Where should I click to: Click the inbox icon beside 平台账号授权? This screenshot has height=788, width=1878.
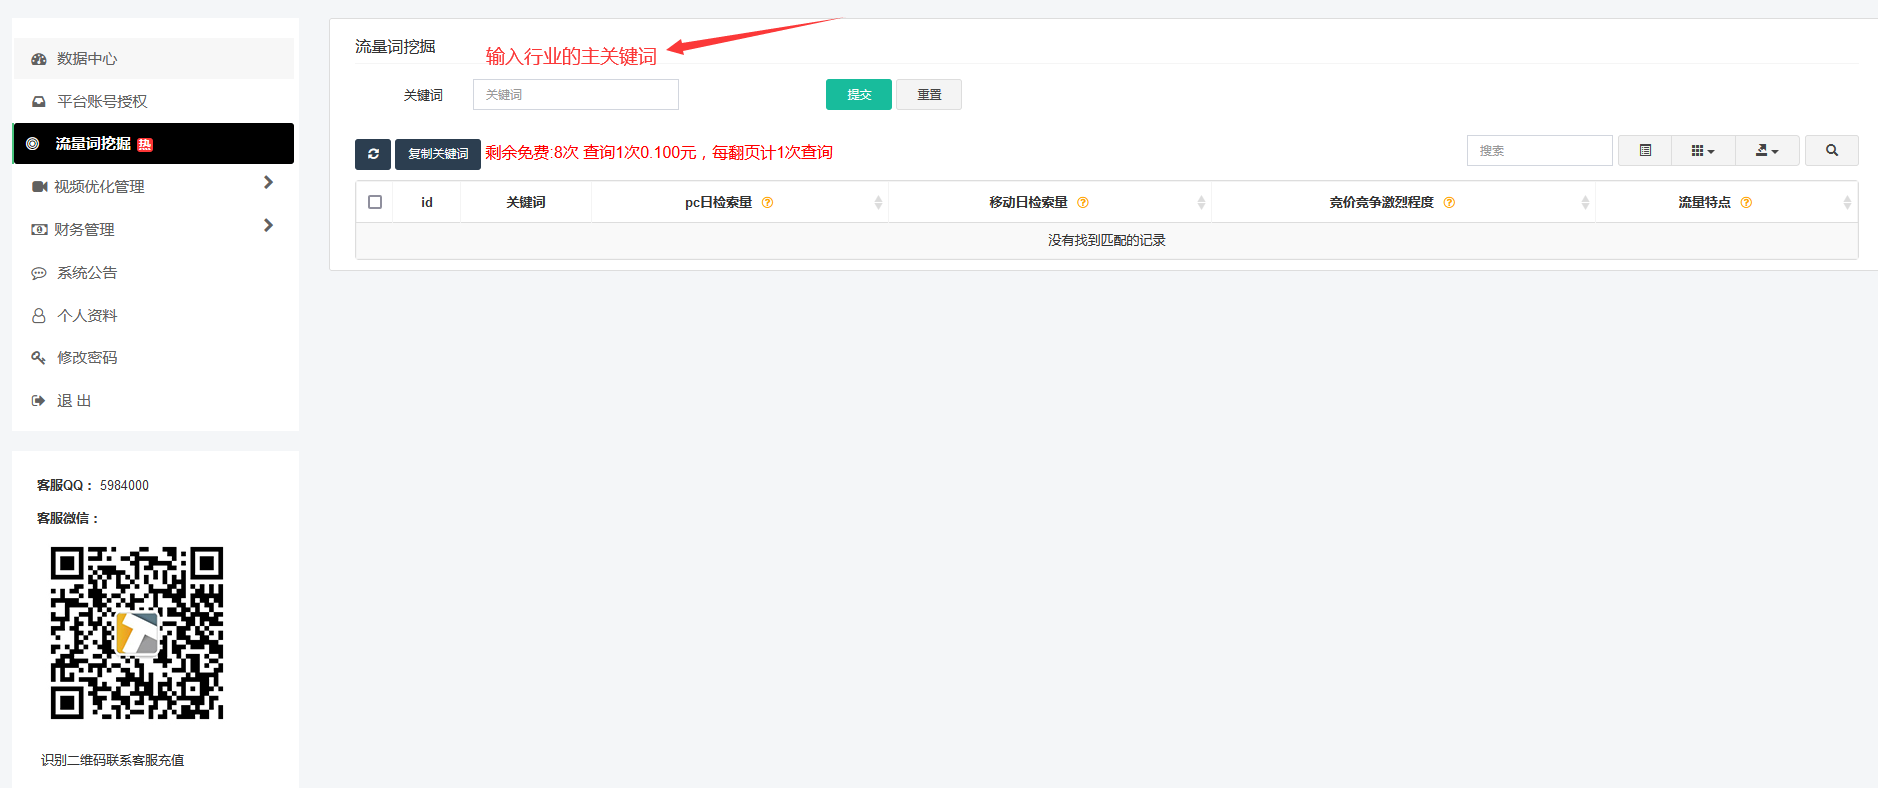click(x=39, y=101)
